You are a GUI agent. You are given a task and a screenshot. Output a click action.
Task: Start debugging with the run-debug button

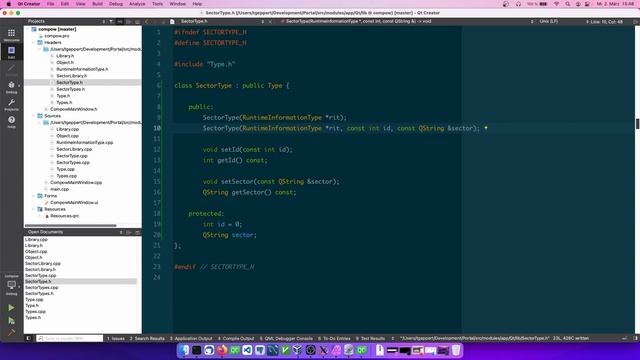11,321
